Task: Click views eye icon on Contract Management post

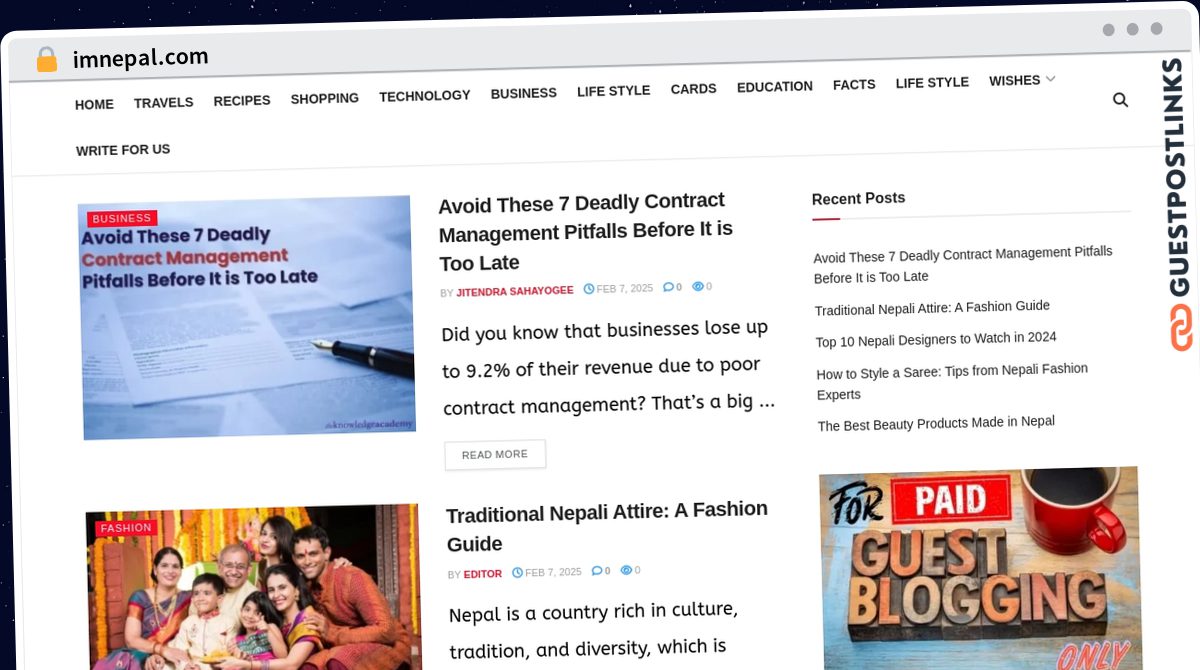Action: pos(698,286)
